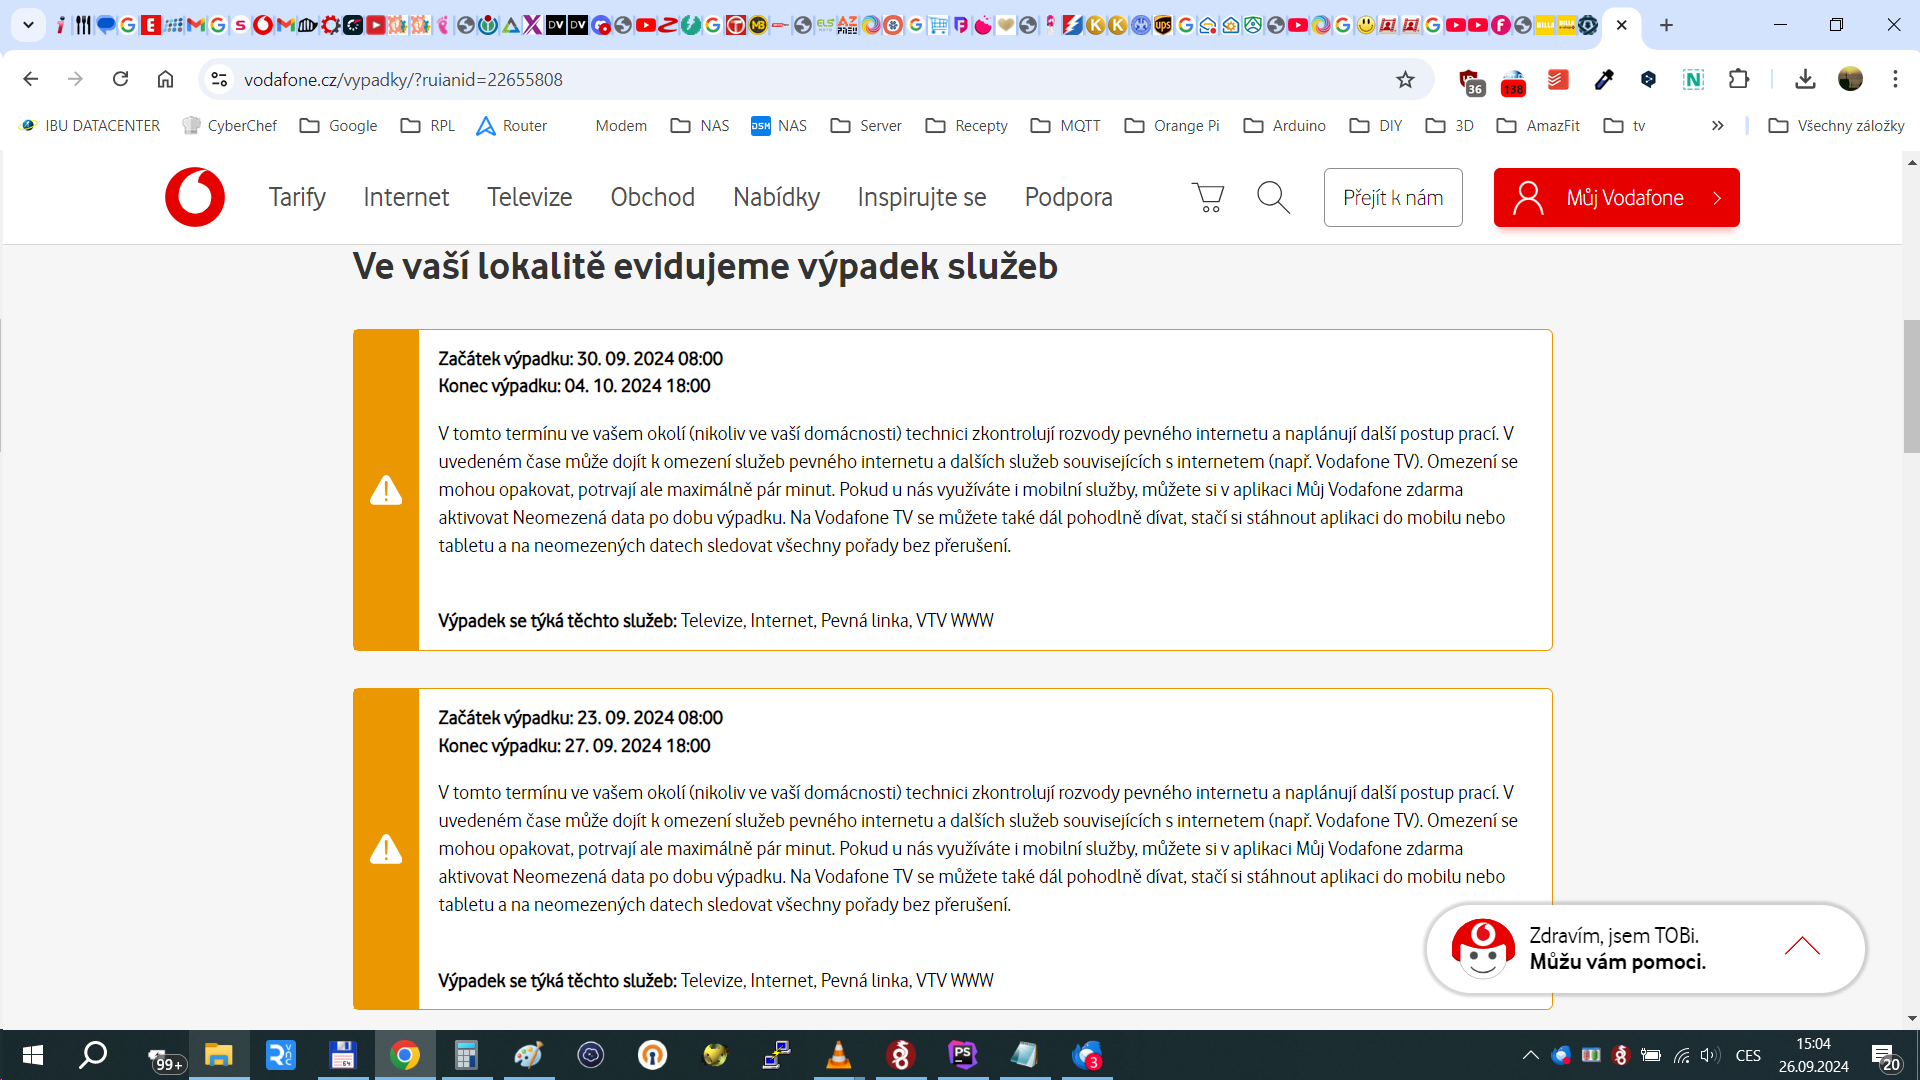
Task: Open File Explorer from the taskbar
Action: [218, 1055]
